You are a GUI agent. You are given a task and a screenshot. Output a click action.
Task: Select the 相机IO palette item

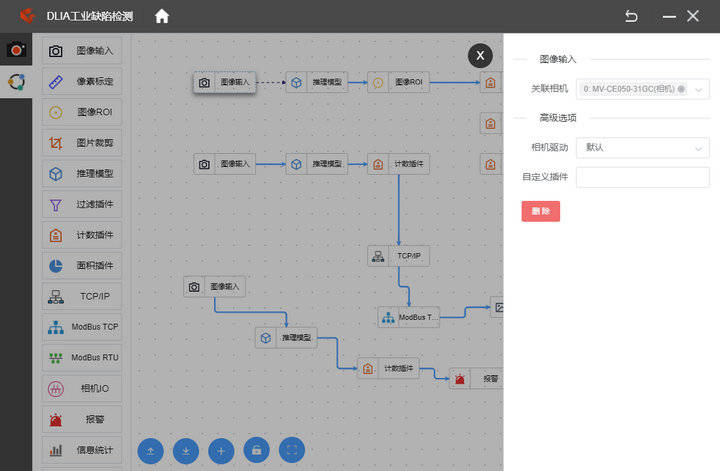click(82, 388)
